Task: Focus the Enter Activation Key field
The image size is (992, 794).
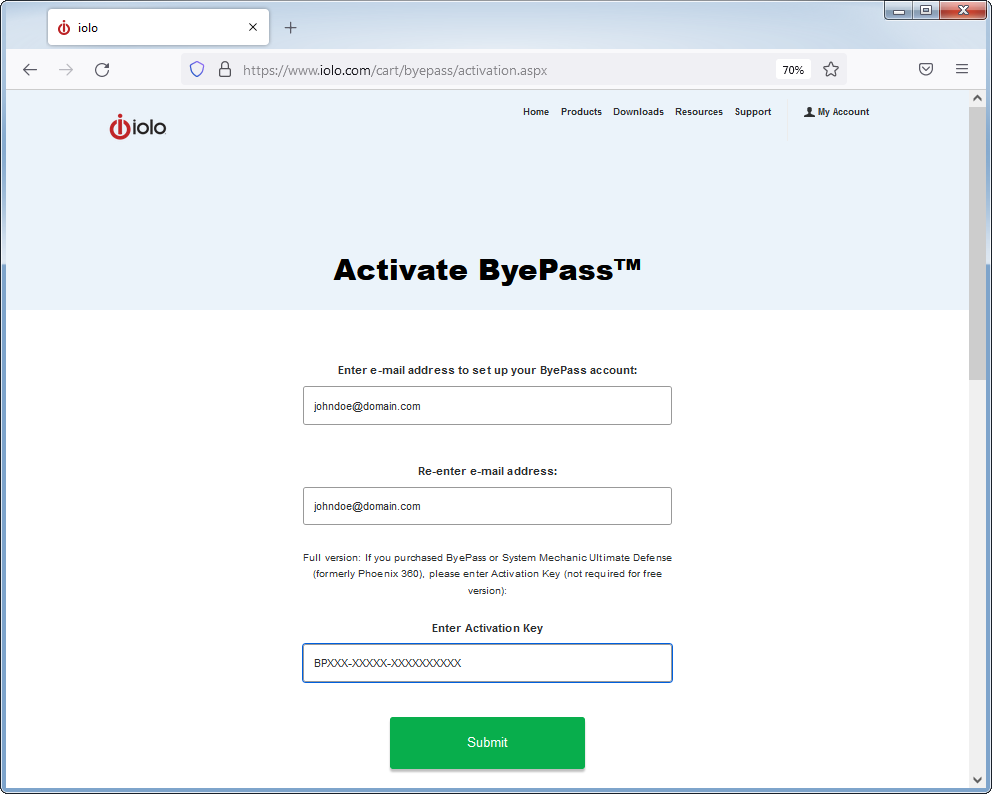Action: 487,663
